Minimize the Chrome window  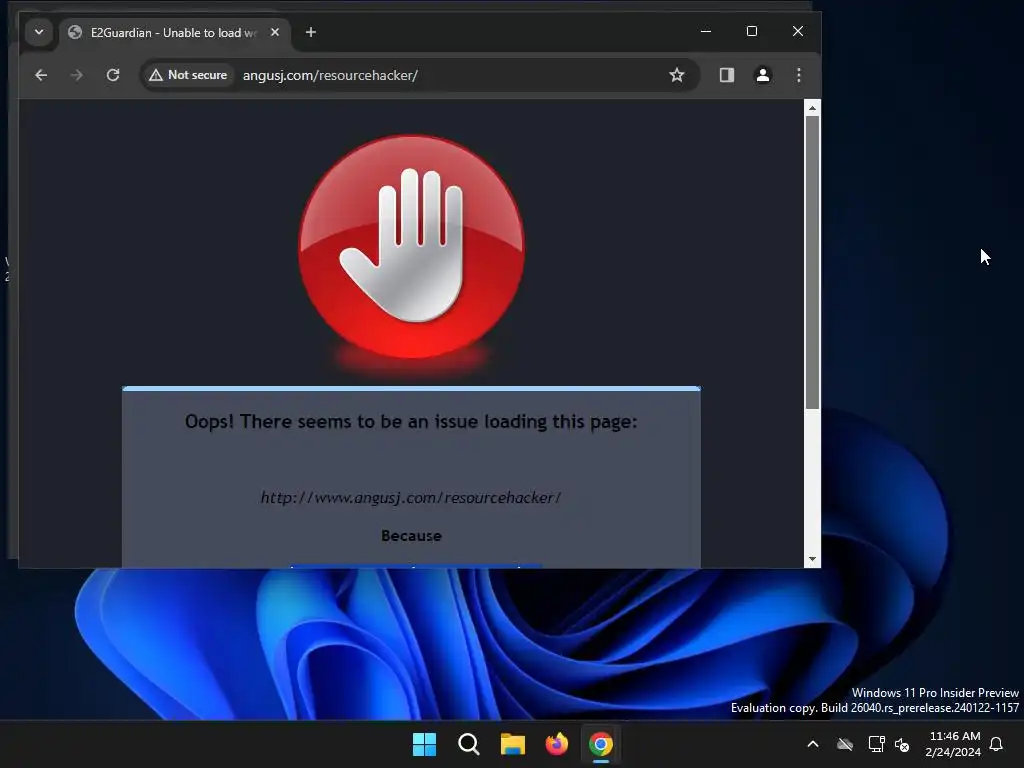pyautogui.click(x=706, y=31)
